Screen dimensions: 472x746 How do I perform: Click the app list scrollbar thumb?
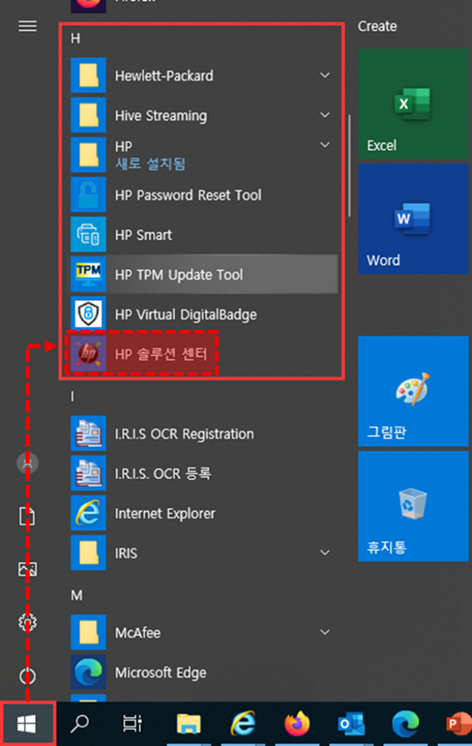coord(350,166)
